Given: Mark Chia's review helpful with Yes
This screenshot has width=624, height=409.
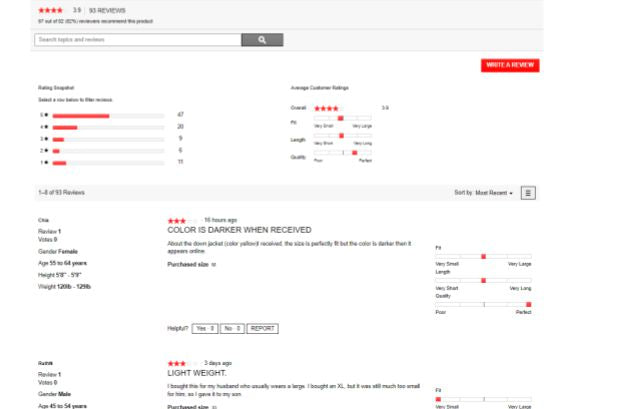Looking at the screenshot, I should [x=204, y=328].
